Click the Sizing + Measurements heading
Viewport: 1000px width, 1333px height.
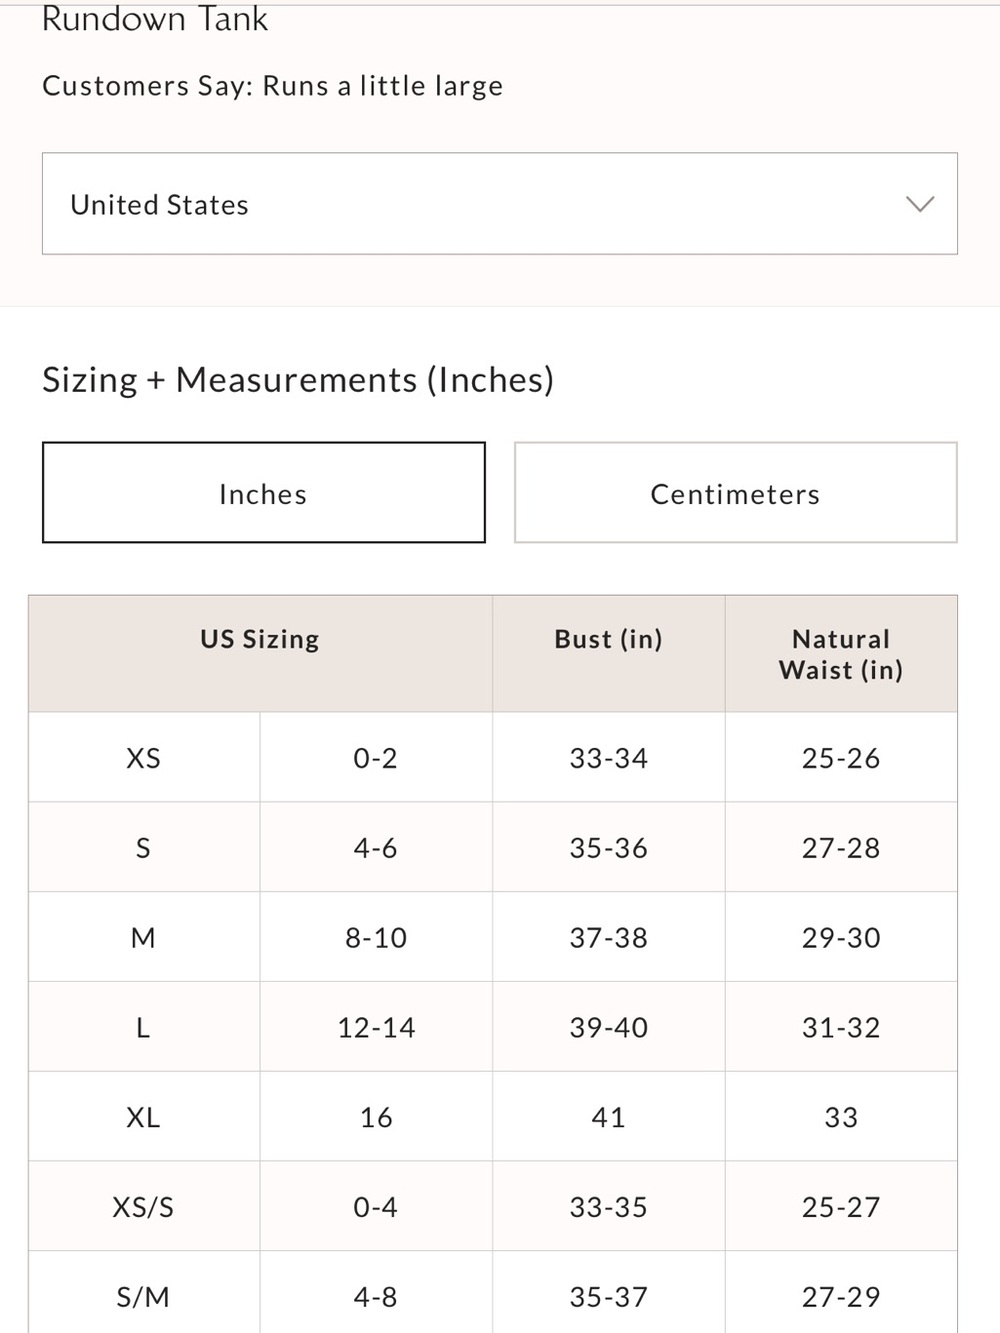tap(298, 380)
